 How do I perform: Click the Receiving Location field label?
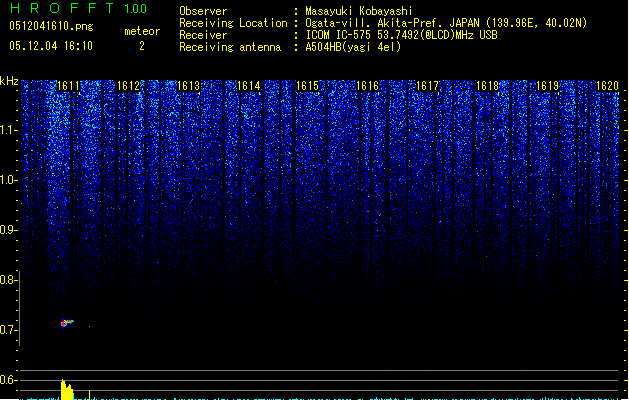pyautogui.click(x=233, y=23)
